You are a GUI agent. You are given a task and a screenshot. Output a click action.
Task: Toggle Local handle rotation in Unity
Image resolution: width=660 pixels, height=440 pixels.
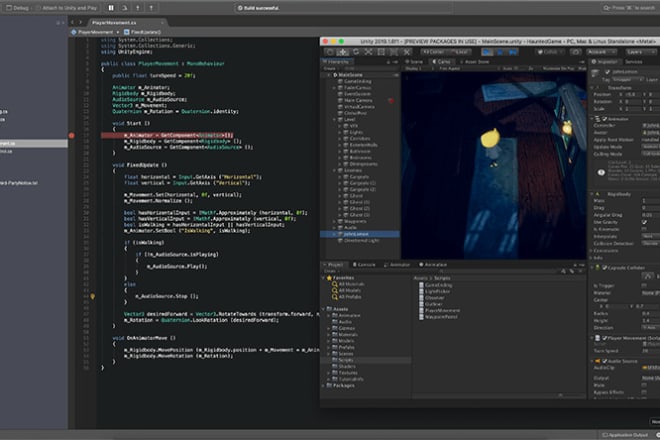click(460, 52)
